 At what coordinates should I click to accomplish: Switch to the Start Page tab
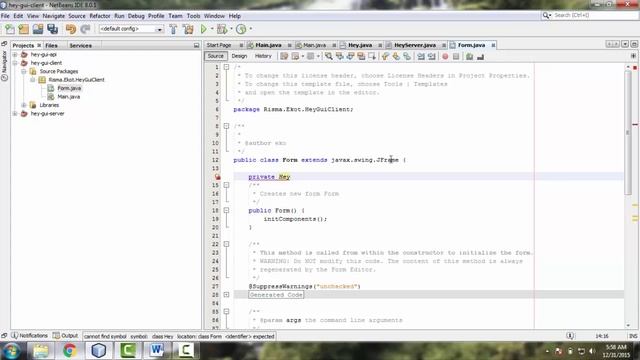tap(219, 45)
